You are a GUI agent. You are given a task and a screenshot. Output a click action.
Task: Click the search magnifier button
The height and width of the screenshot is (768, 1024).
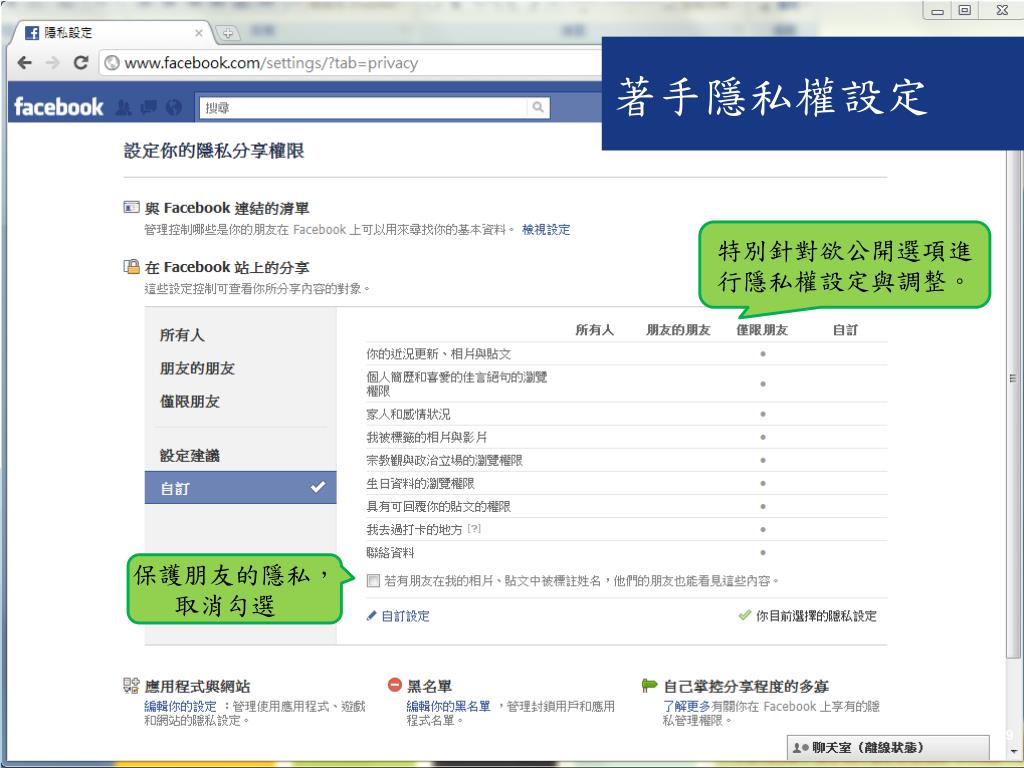(x=537, y=107)
